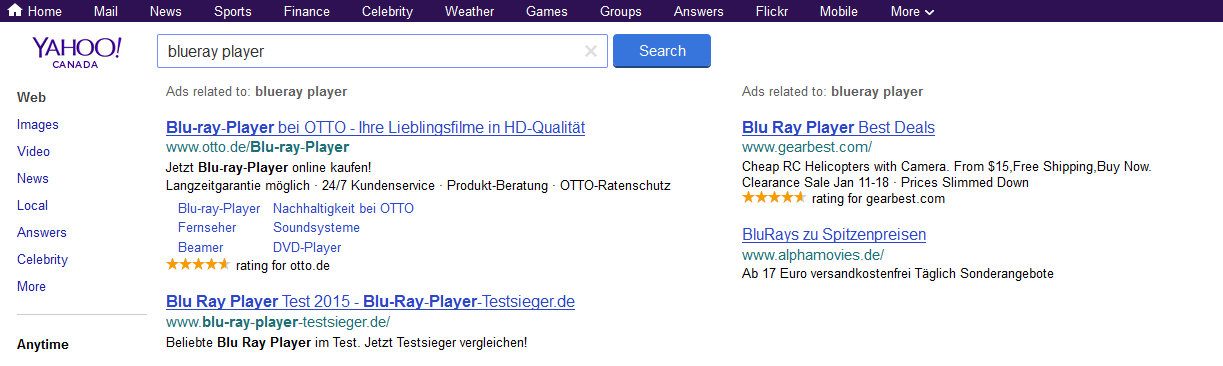The height and width of the screenshot is (366, 1223).
Task: Open Mobile in top navigation
Action: tap(839, 12)
